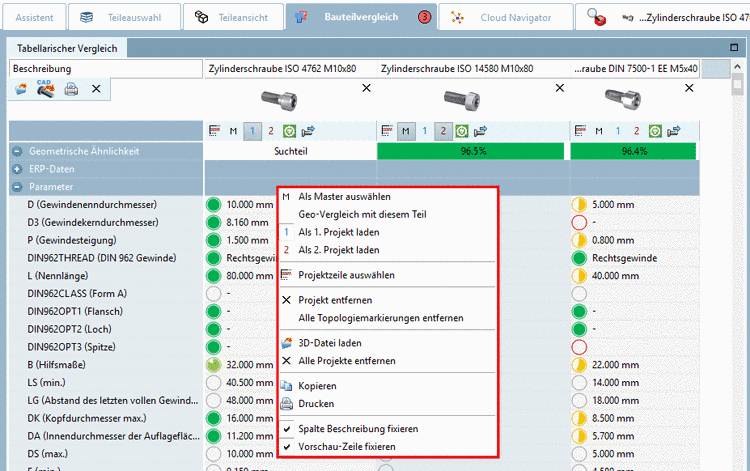Choose Als Master auswählen from context menu
The width and height of the screenshot is (750, 471).
387,197
